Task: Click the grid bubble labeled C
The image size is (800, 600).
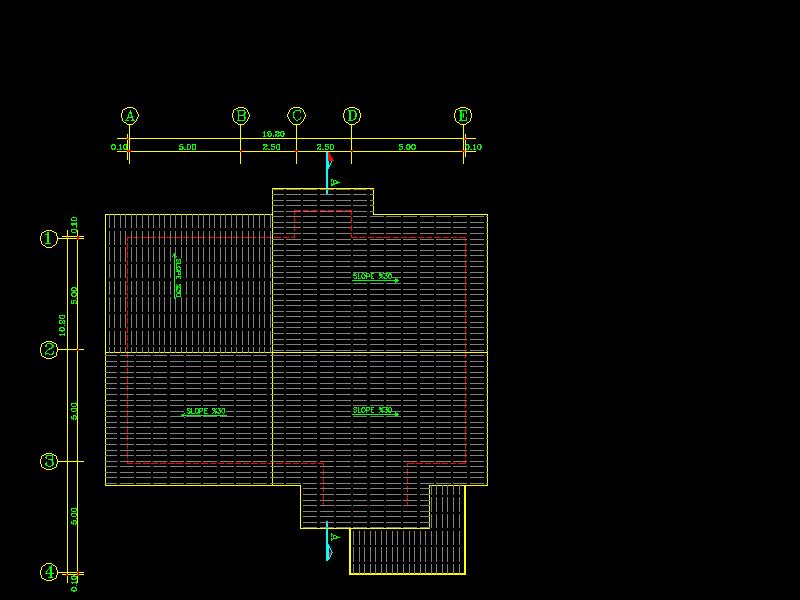Action: [297, 116]
